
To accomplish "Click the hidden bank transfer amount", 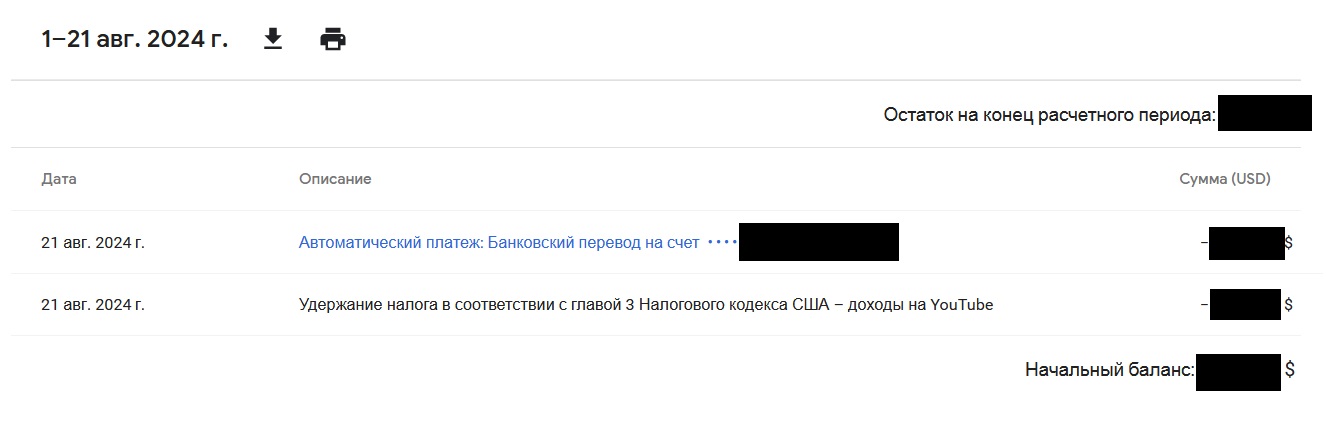I will pos(1246,243).
